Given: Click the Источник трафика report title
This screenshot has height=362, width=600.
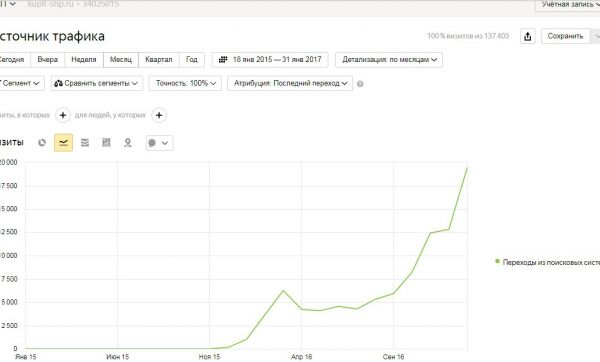Looking at the screenshot, I should [x=52, y=36].
